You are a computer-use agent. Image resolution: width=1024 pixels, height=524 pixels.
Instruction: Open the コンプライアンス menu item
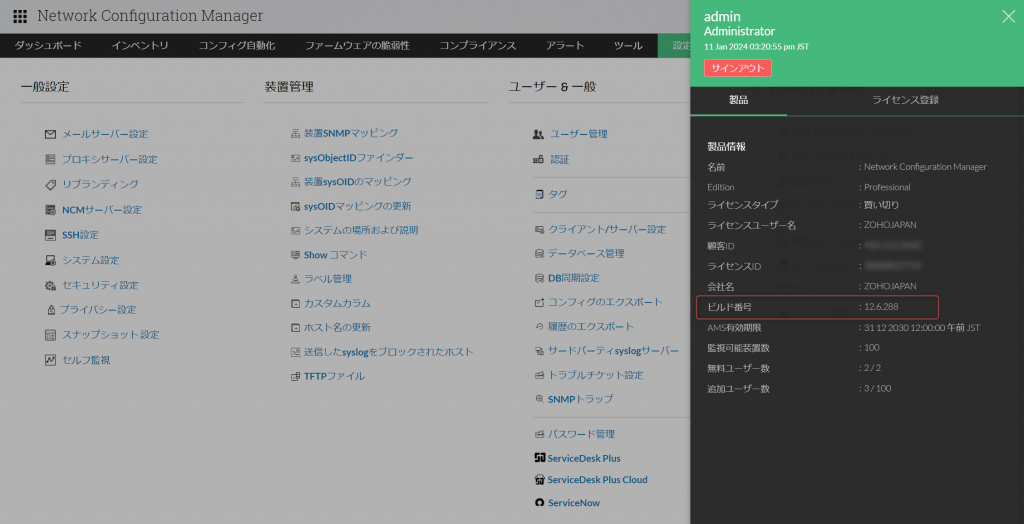coord(478,46)
